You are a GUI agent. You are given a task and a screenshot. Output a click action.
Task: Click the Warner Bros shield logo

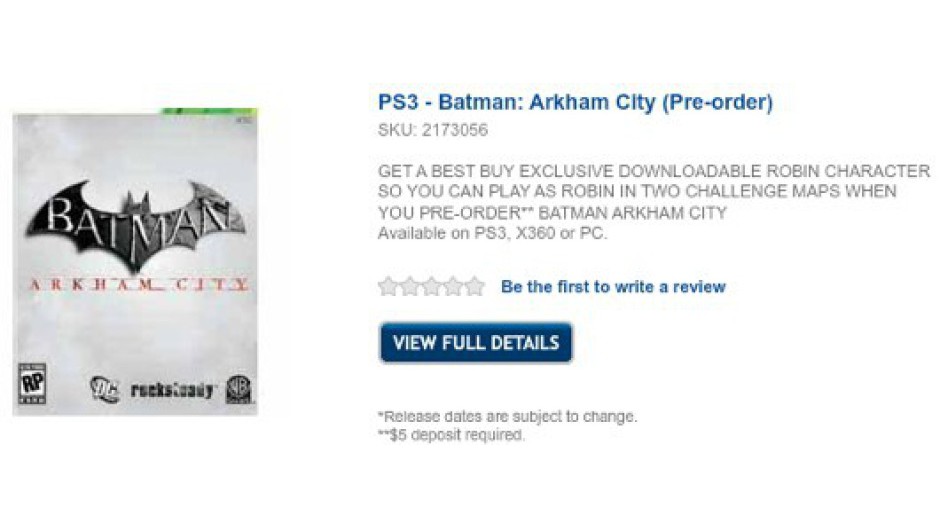238,388
